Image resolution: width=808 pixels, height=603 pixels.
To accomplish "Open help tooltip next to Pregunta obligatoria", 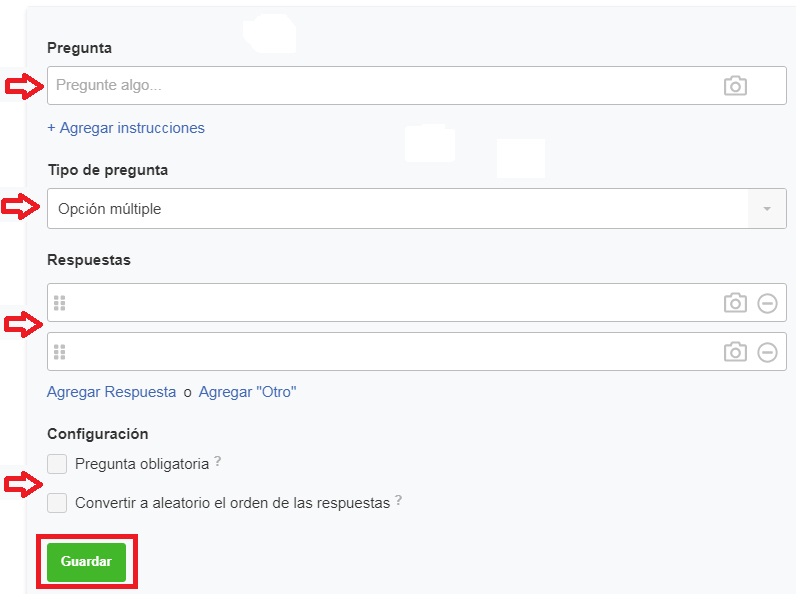I will click(x=217, y=461).
